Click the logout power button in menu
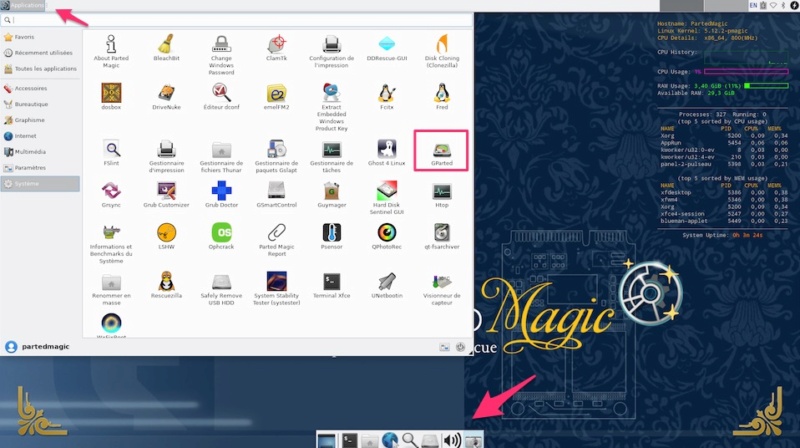800x448 pixels. point(460,347)
